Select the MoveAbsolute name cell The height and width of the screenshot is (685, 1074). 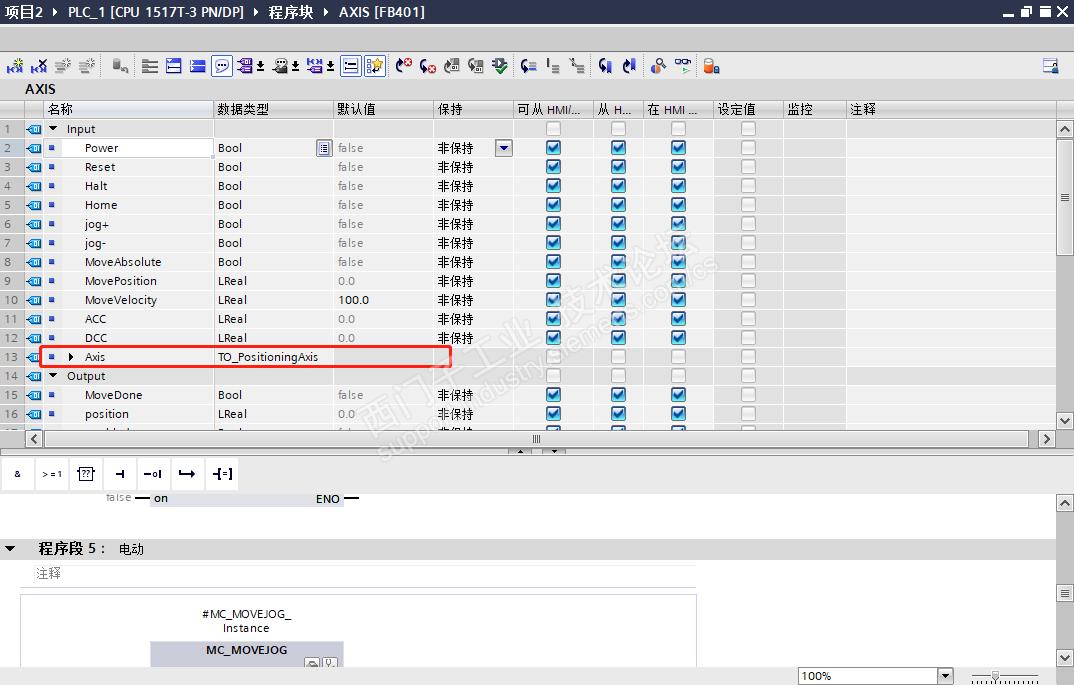[x=123, y=262]
